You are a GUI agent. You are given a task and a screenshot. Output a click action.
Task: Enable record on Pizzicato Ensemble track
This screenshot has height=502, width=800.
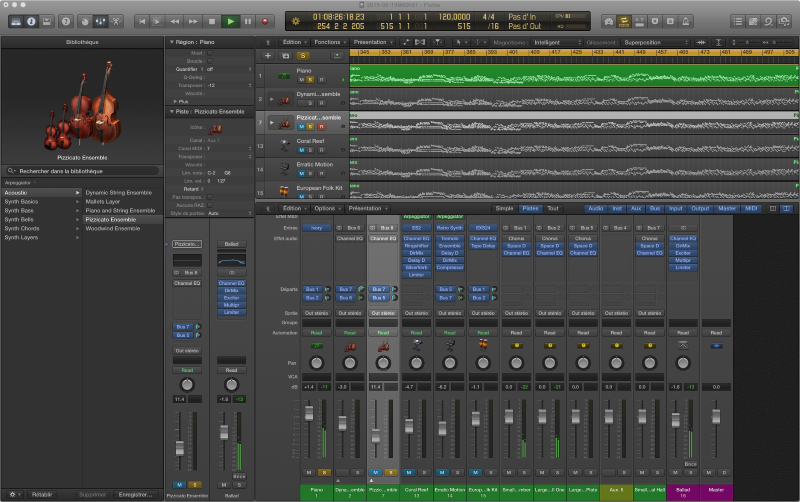[320, 126]
